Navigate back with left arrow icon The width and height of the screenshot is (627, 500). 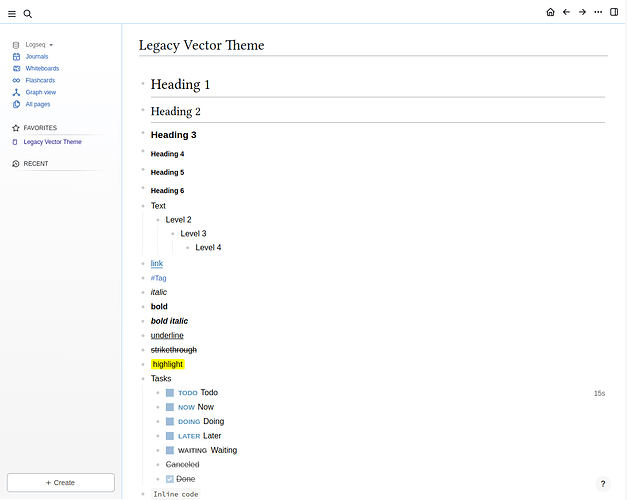click(566, 12)
